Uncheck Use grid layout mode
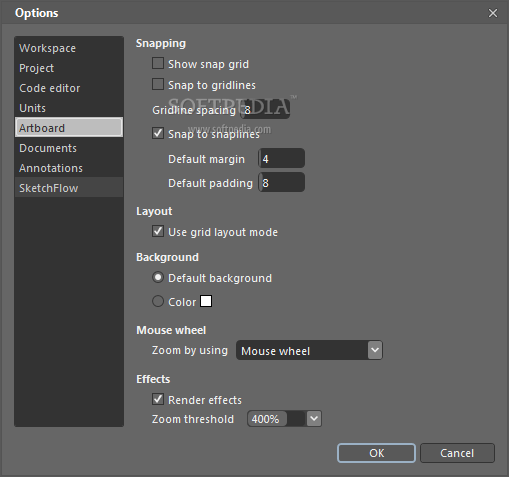The image size is (509, 477). tap(158, 231)
